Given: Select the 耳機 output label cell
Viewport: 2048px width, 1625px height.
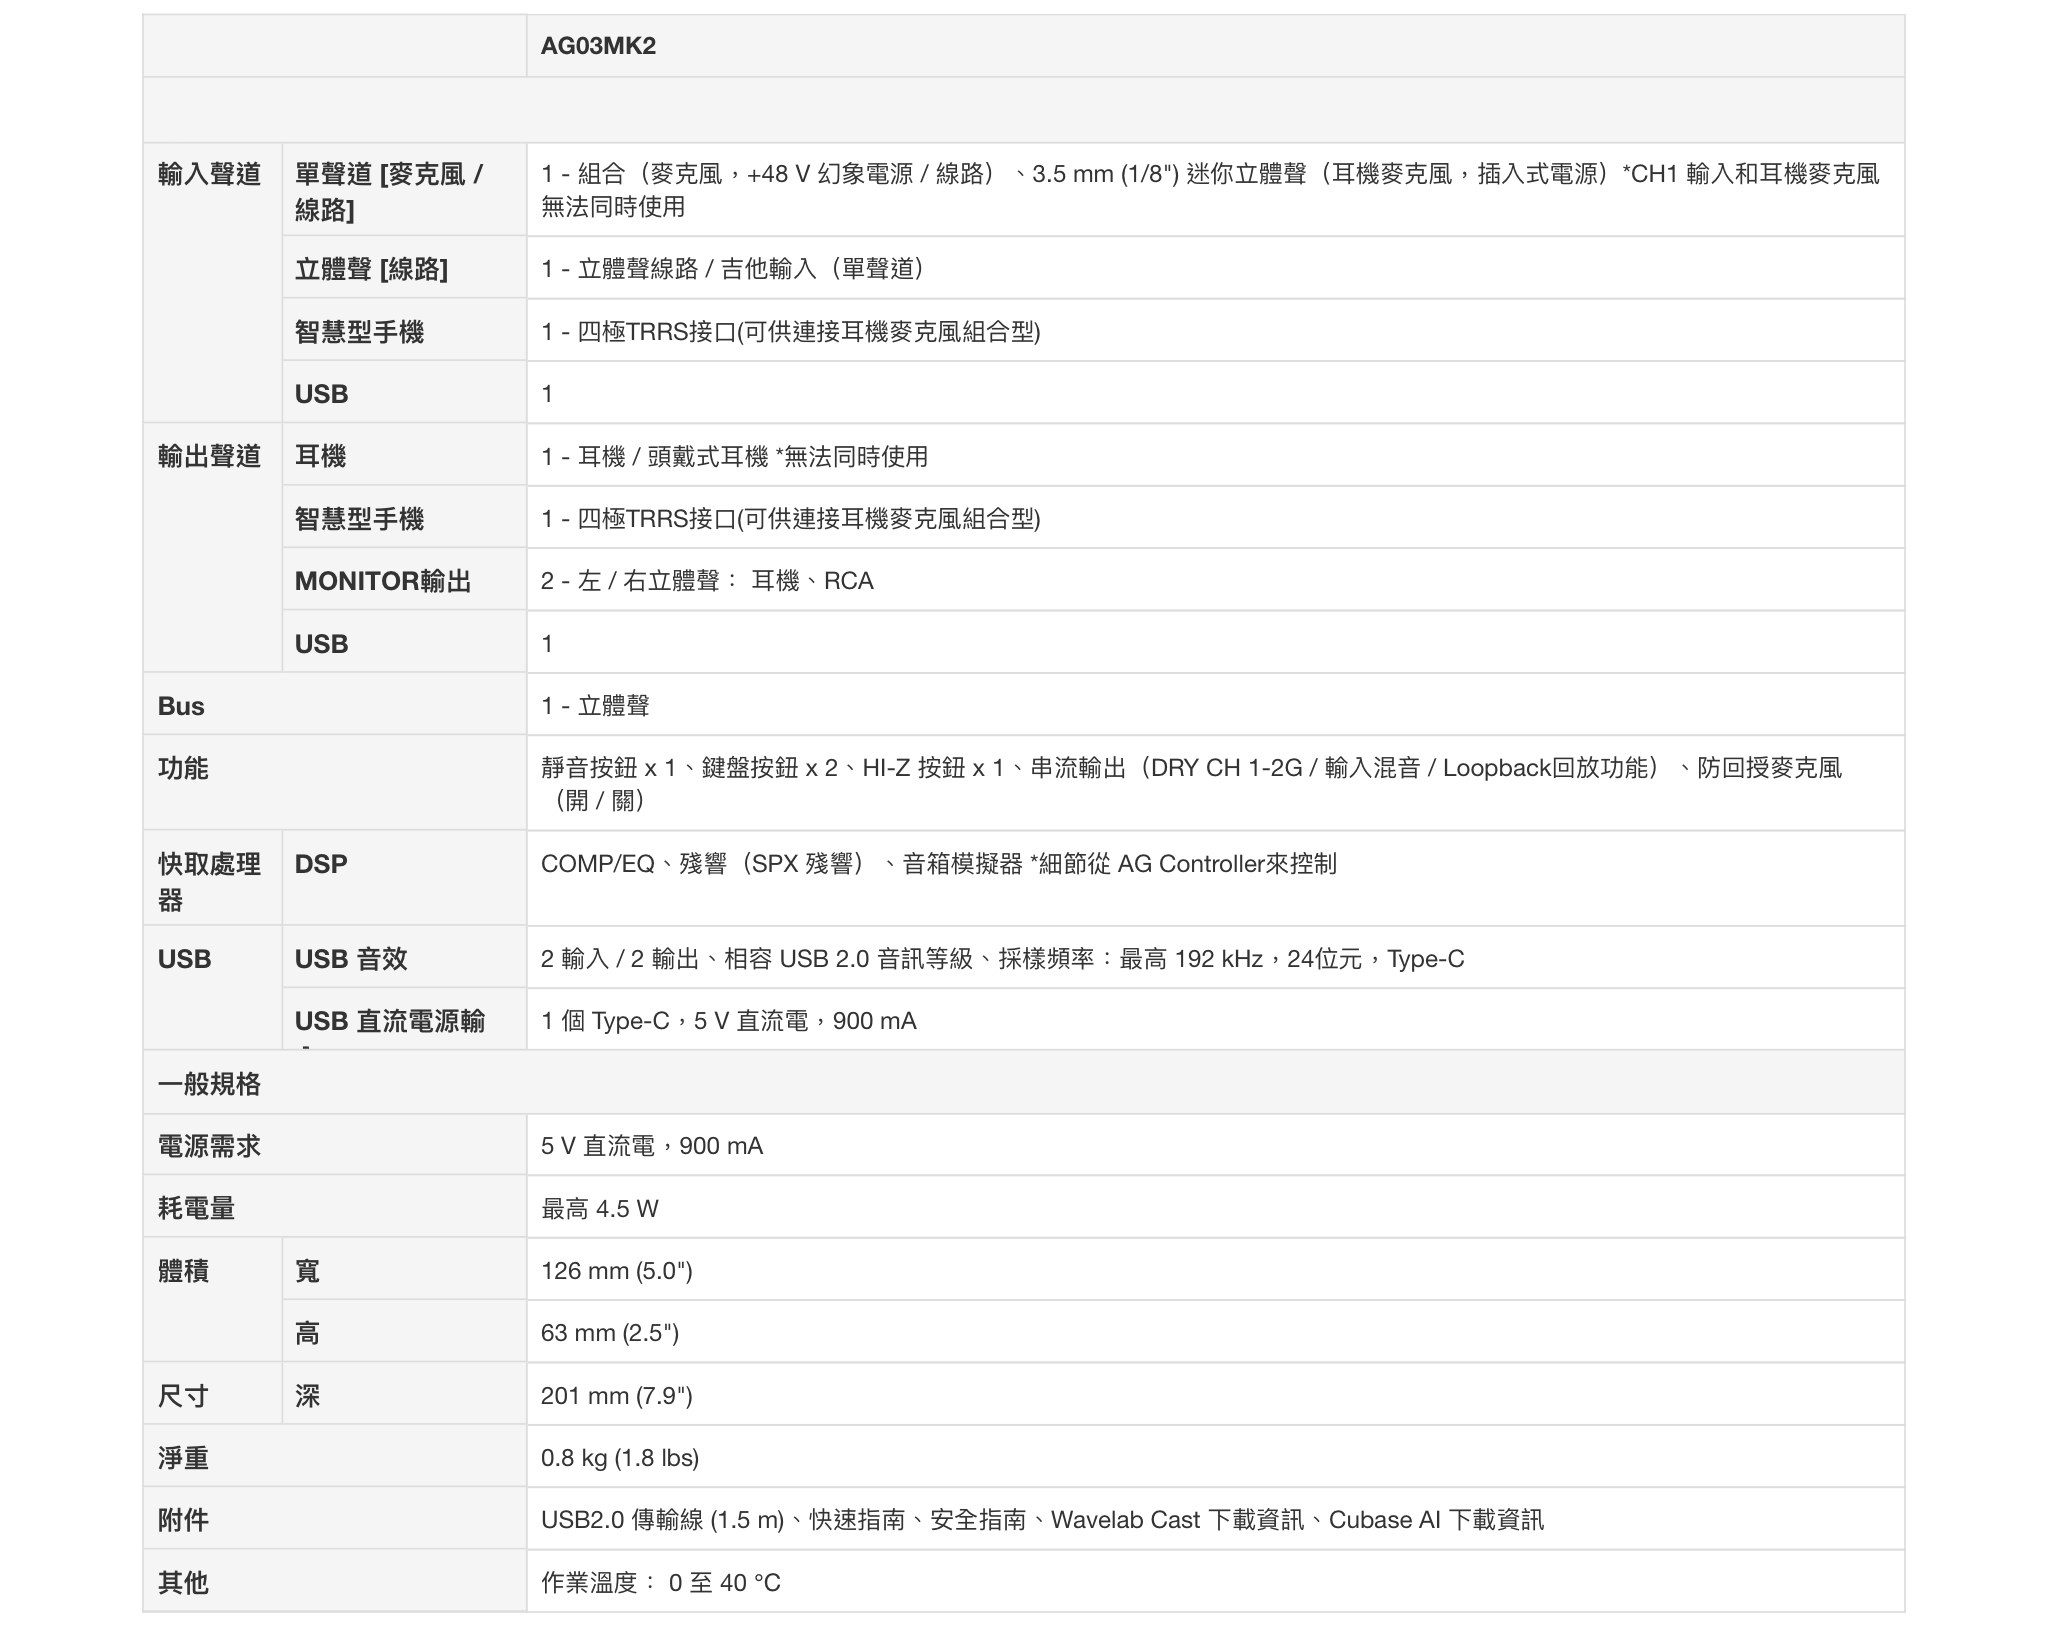Looking at the screenshot, I should [320, 456].
